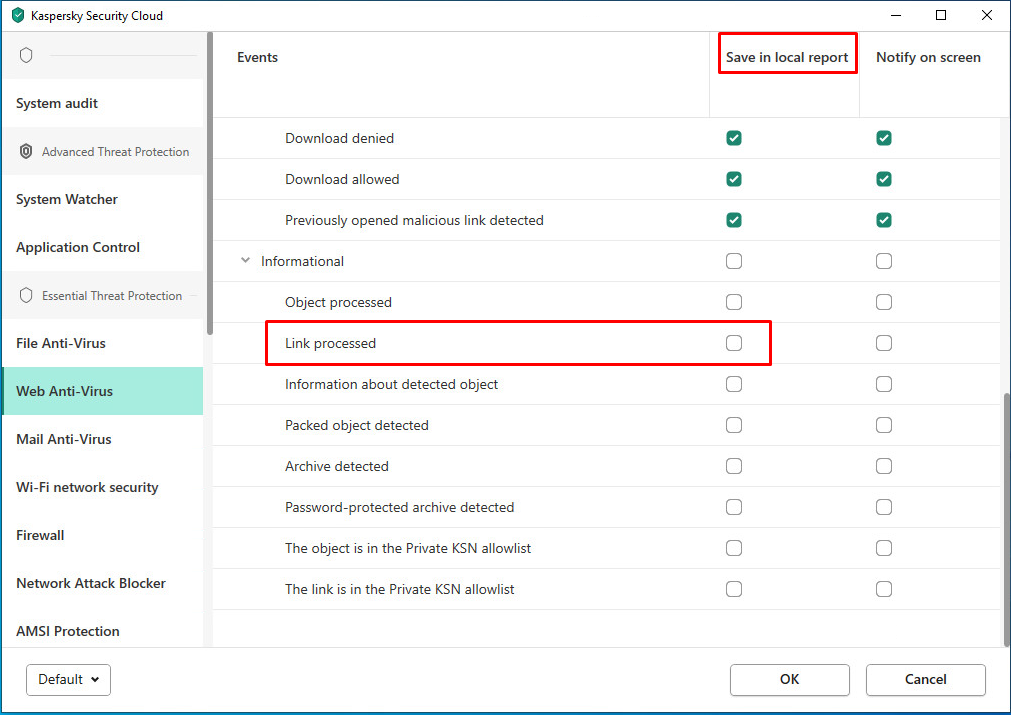Click the Events column header
The height and width of the screenshot is (715, 1011).
[x=257, y=57]
